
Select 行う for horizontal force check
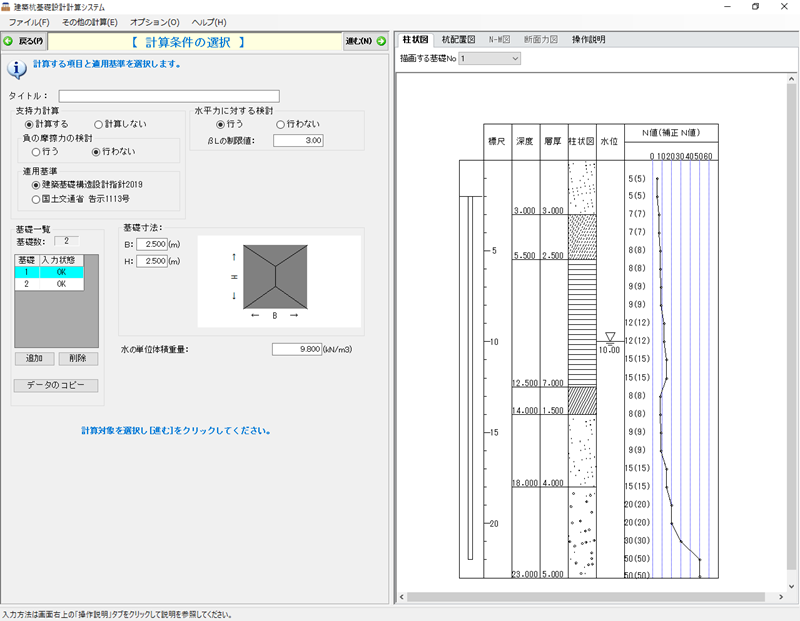coord(230,124)
